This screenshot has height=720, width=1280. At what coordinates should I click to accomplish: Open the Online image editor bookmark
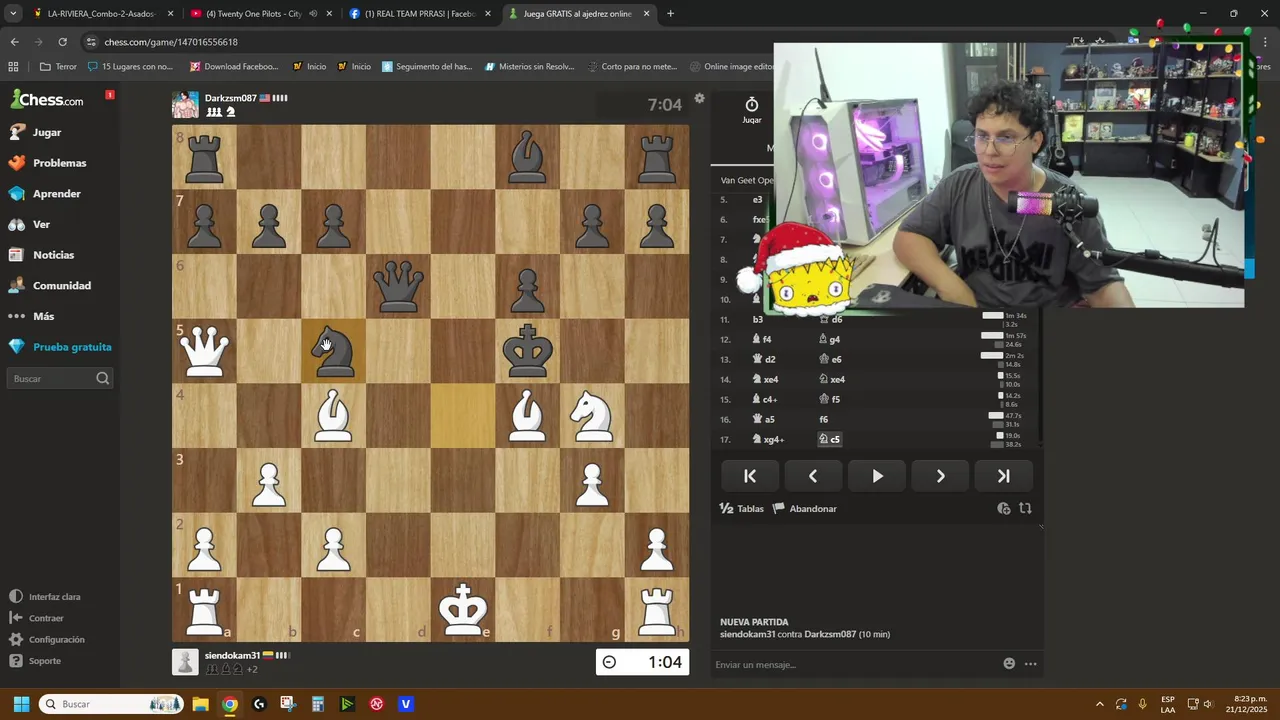pyautogui.click(x=731, y=67)
